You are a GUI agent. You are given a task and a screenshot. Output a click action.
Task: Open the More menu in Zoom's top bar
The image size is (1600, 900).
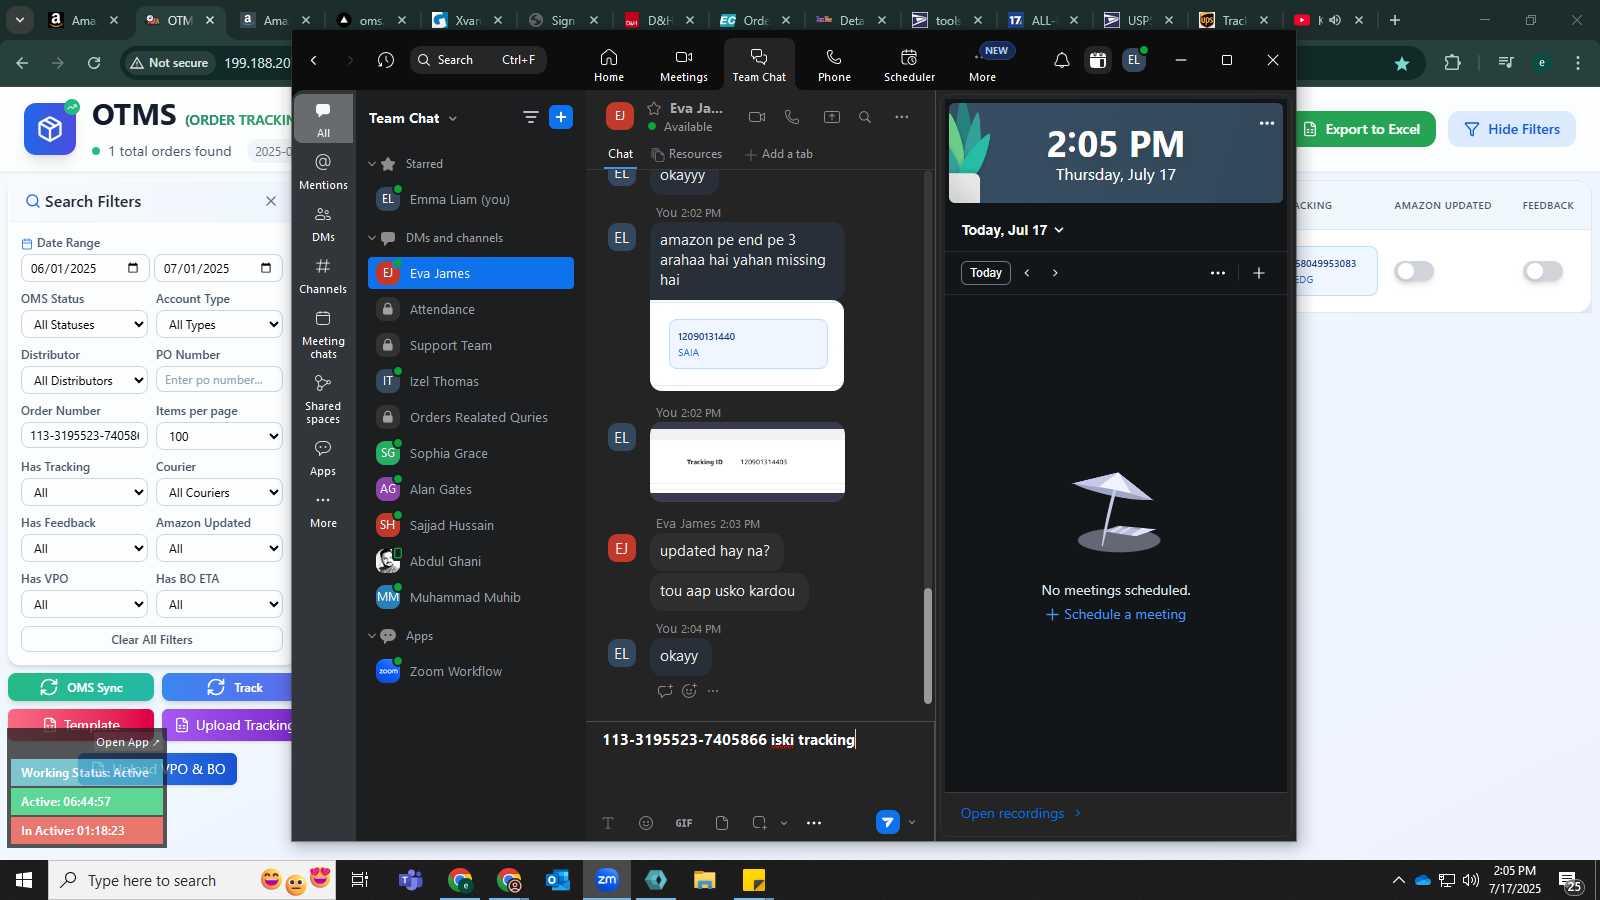(x=983, y=65)
